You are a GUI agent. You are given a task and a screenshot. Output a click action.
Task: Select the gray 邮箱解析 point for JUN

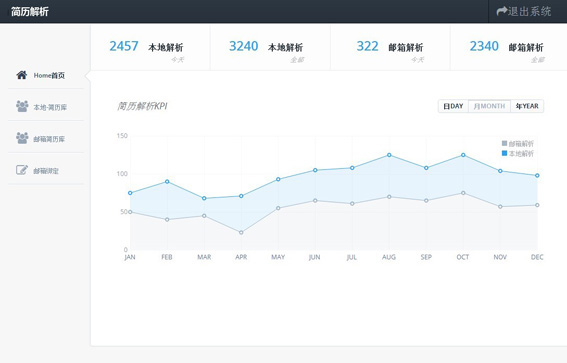pyautogui.click(x=315, y=200)
